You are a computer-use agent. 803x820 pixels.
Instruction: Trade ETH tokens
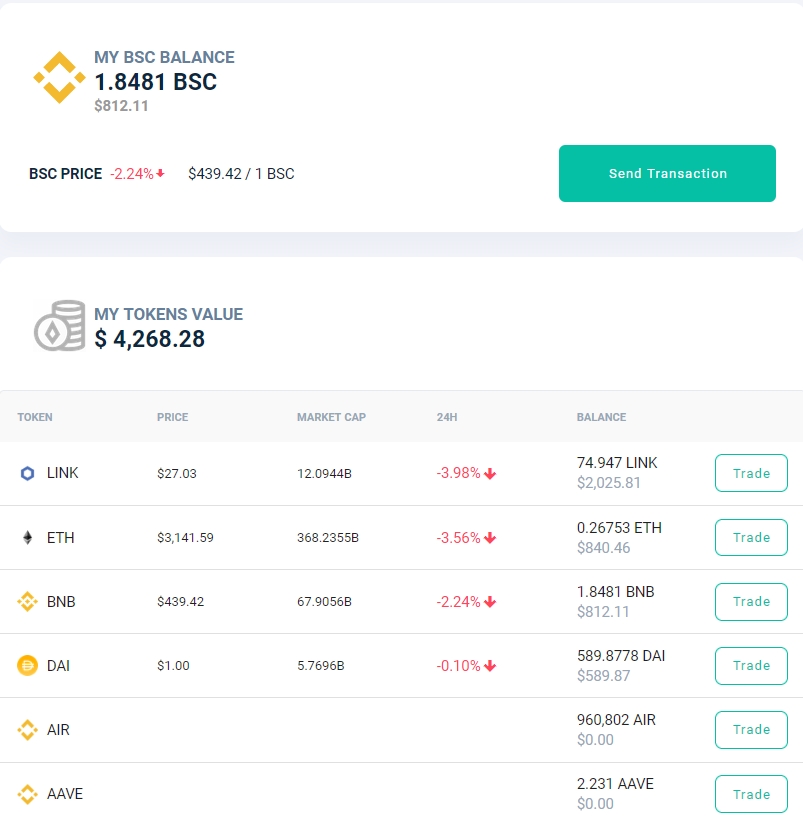pyautogui.click(x=751, y=537)
